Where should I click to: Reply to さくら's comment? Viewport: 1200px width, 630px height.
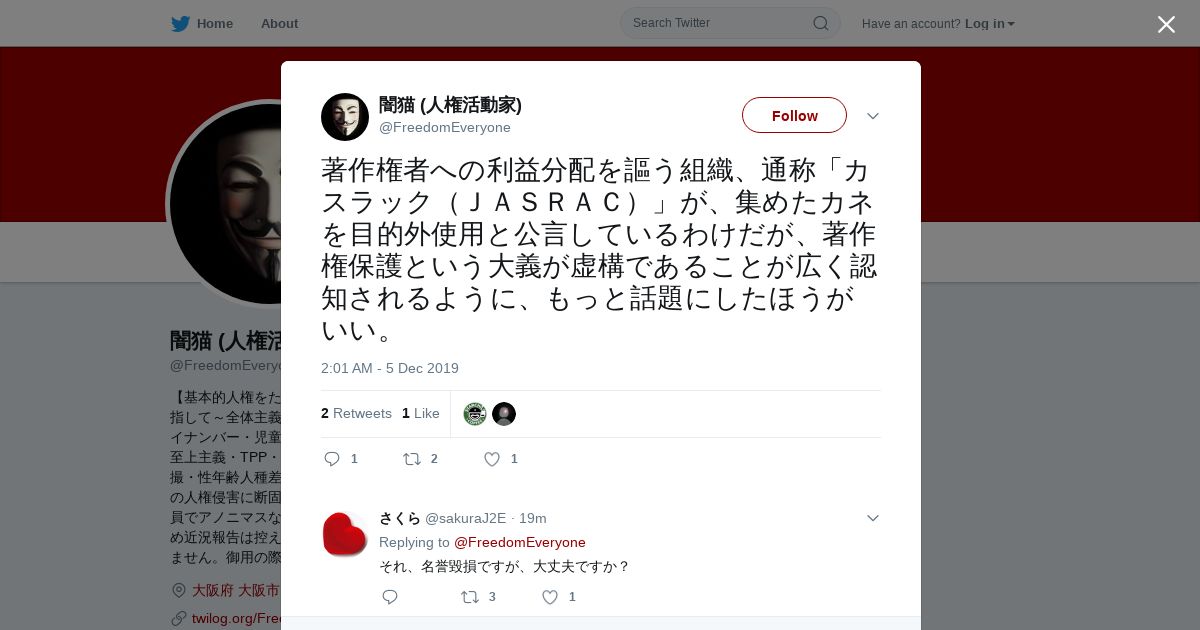coord(390,597)
